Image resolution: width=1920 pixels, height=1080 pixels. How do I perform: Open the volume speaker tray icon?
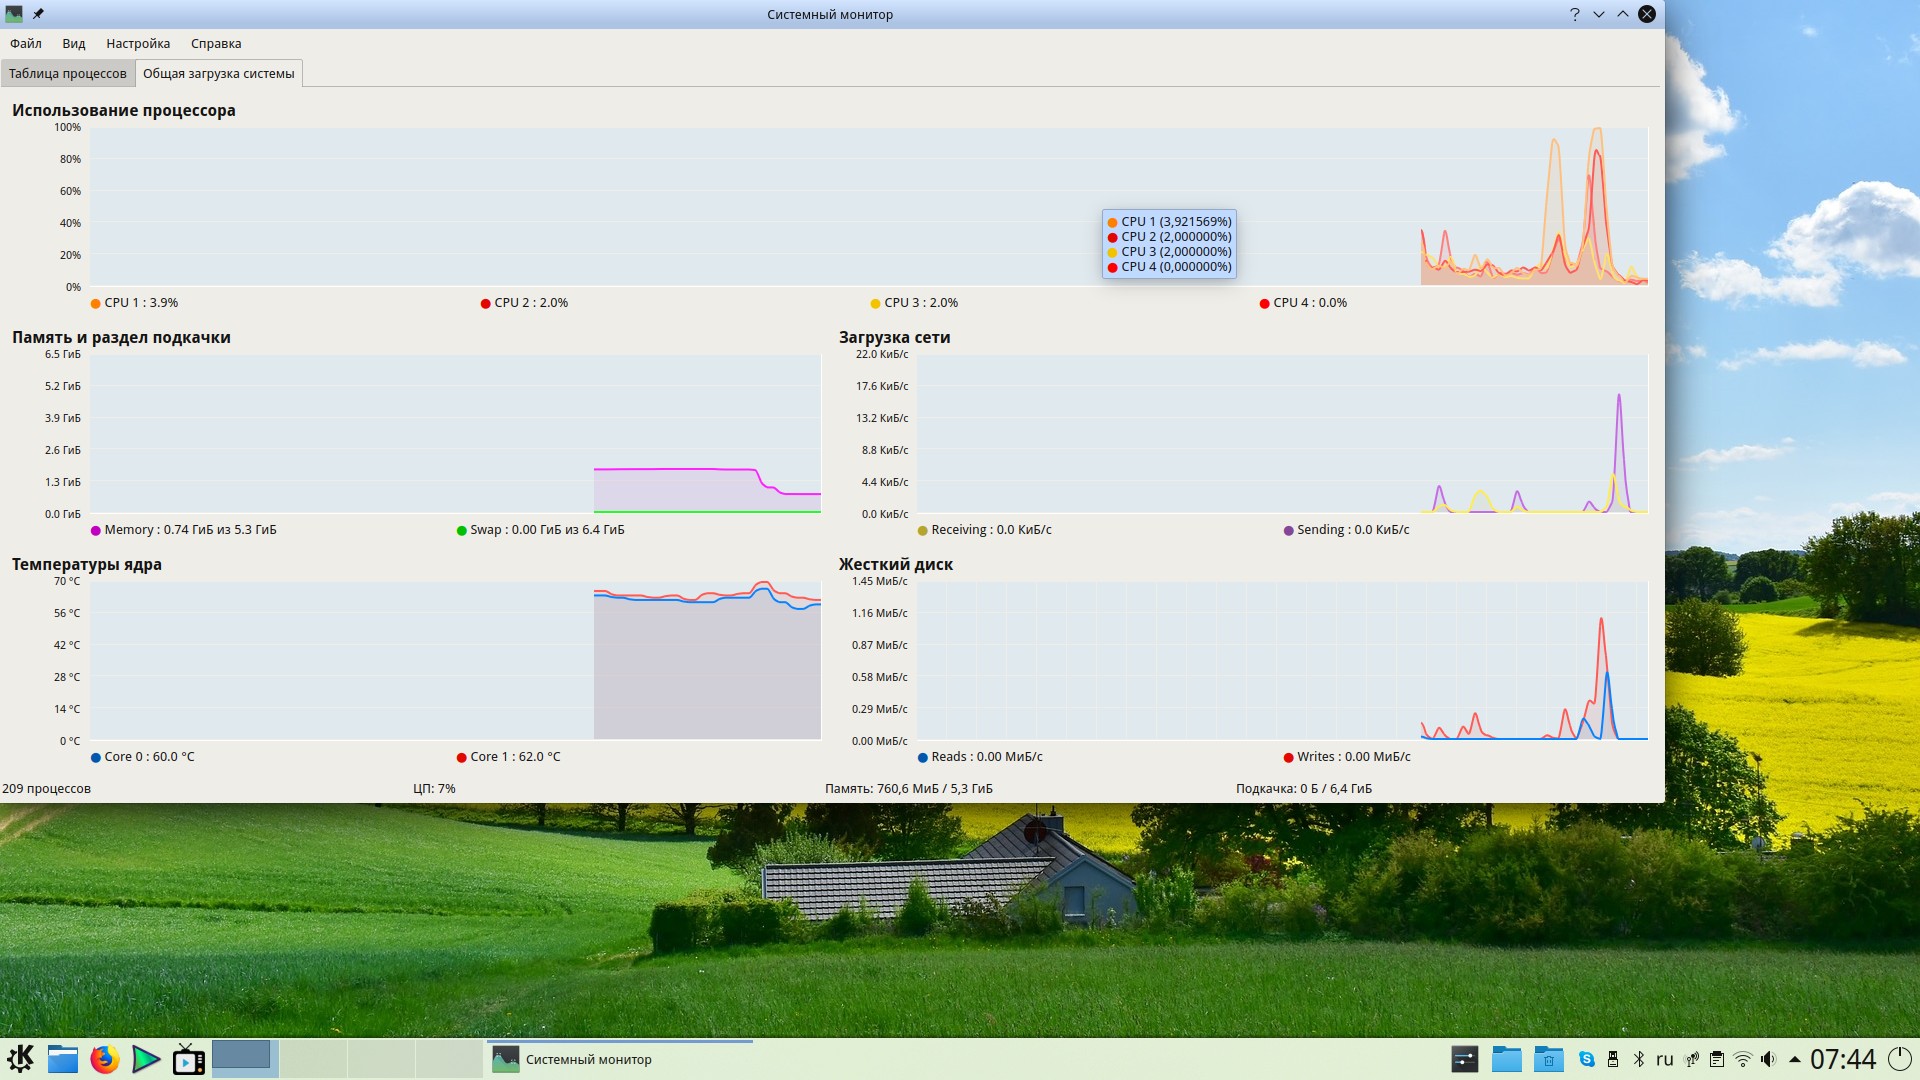(1768, 1059)
